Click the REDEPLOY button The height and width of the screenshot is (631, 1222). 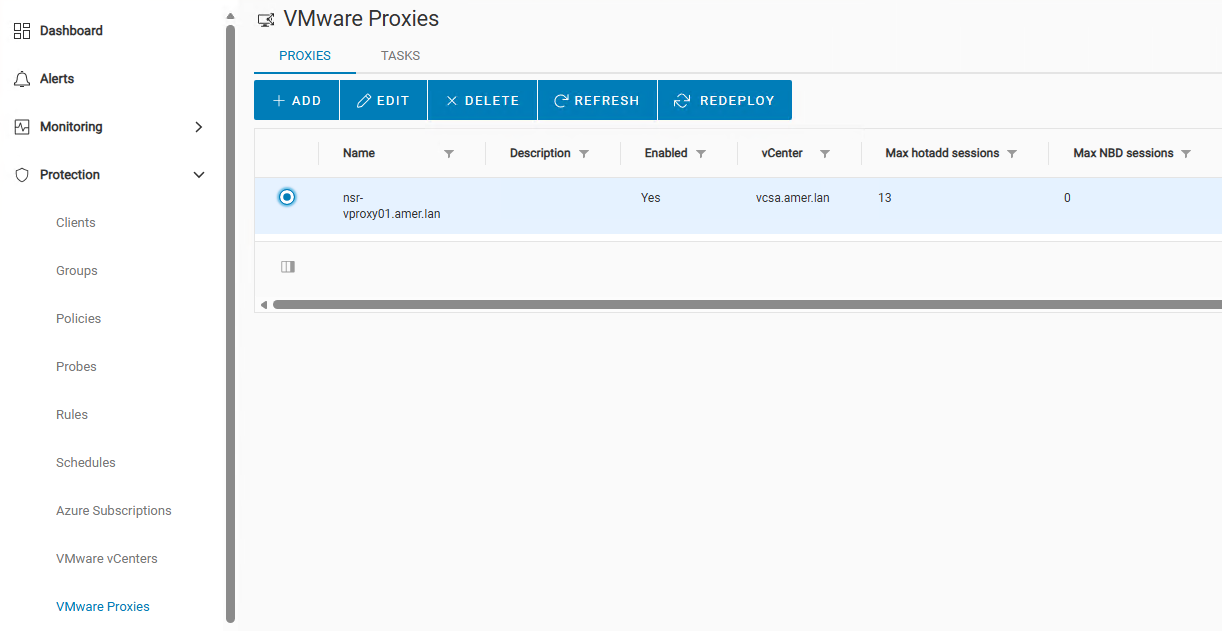[x=724, y=100]
